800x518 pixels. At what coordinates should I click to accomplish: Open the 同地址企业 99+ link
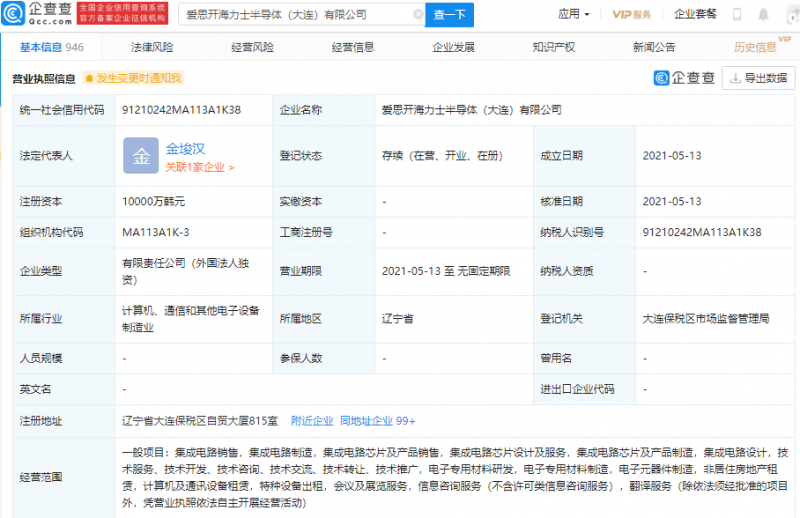click(x=377, y=420)
